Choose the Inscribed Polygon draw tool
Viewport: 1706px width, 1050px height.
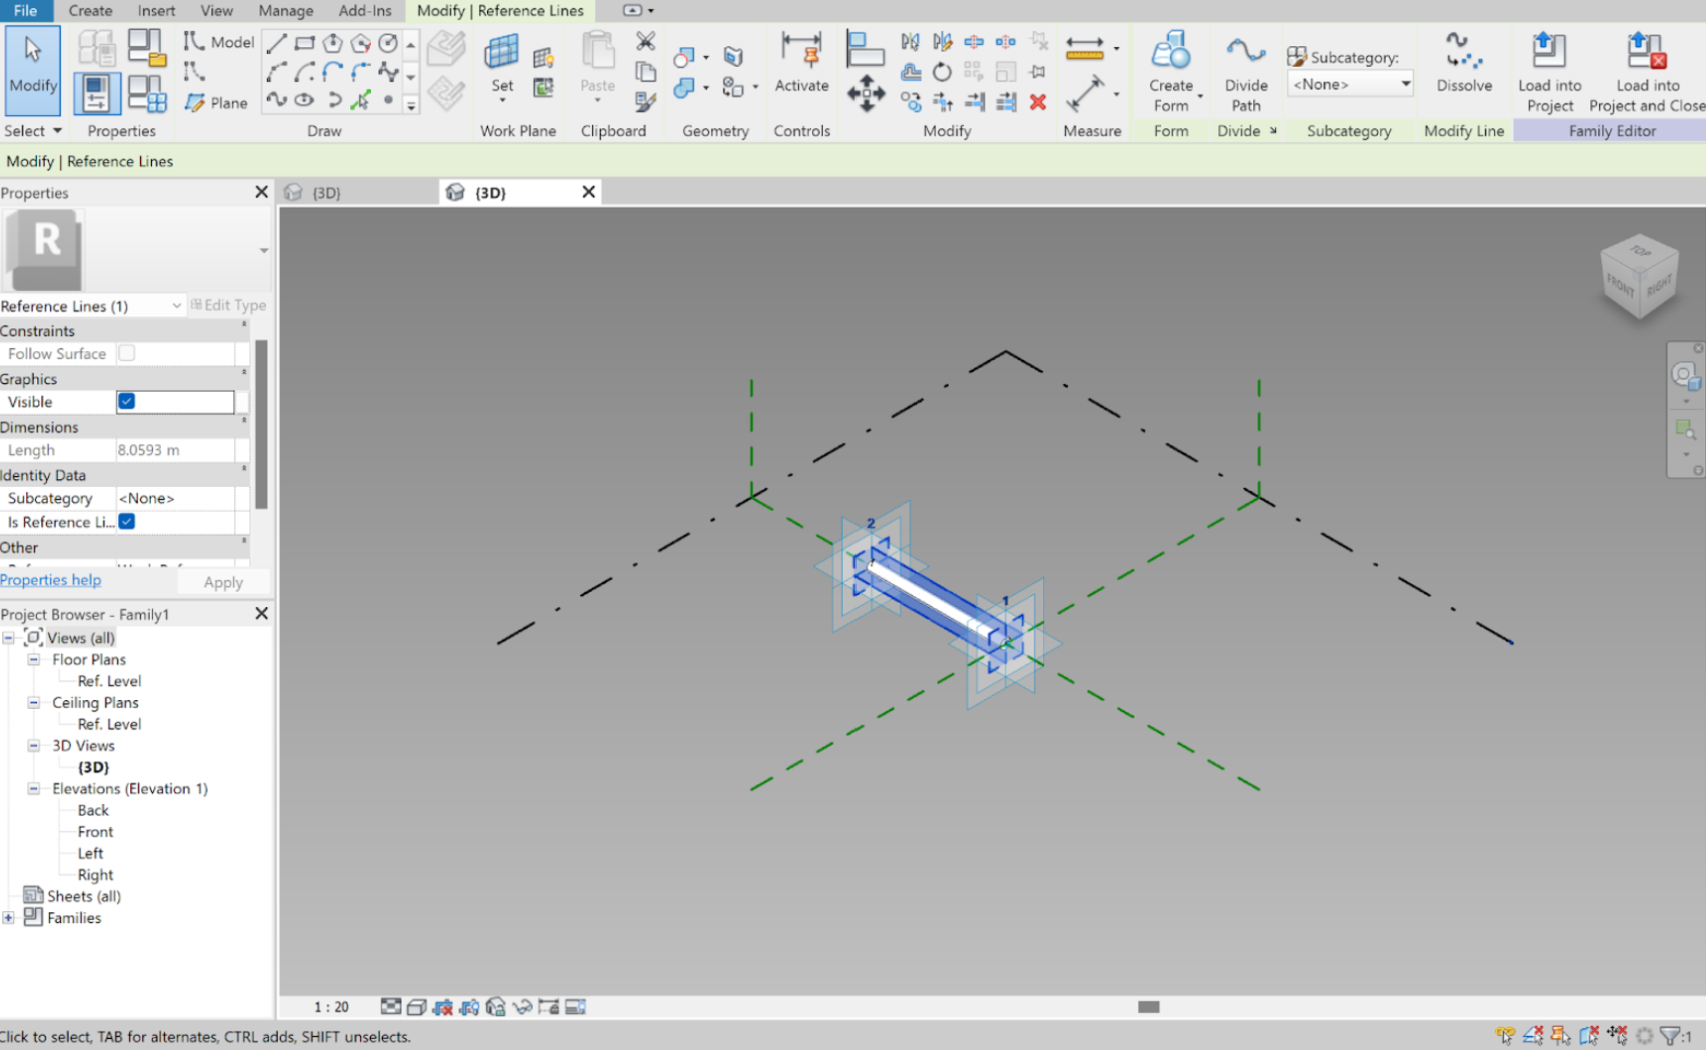[333, 43]
